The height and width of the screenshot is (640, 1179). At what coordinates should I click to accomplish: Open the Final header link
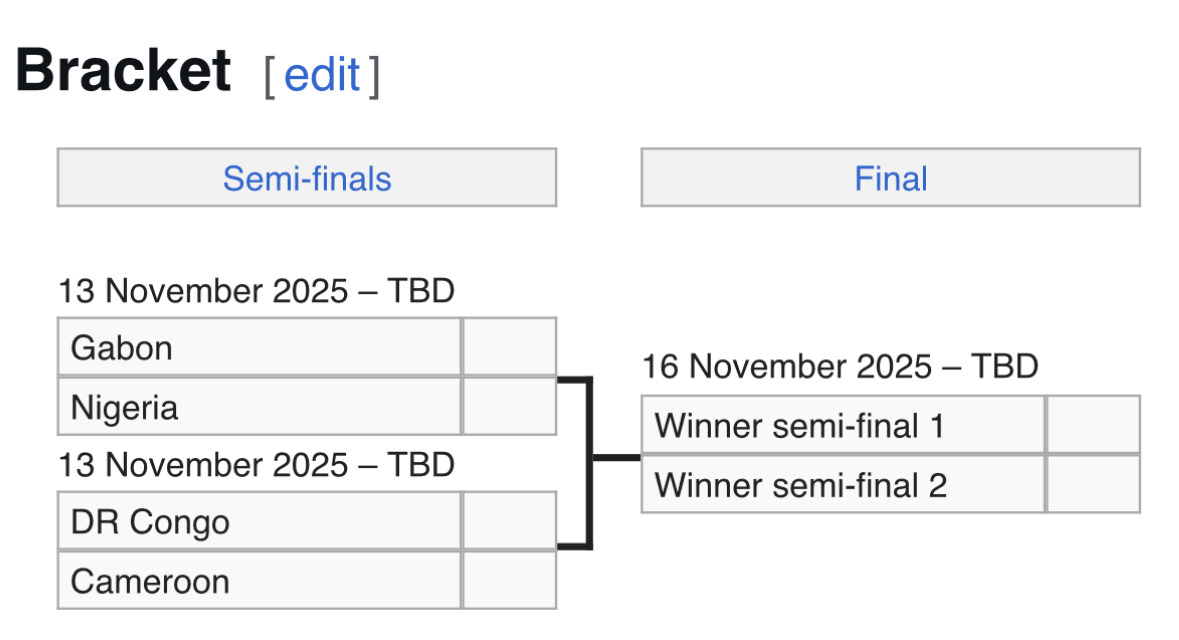890,179
